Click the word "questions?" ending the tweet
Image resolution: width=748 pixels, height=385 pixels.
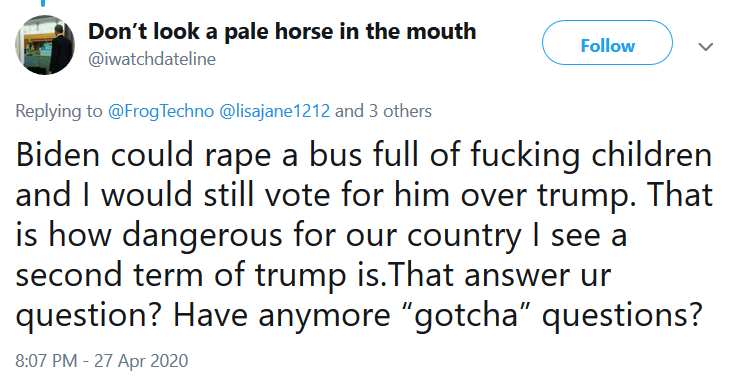[x=623, y=315]
